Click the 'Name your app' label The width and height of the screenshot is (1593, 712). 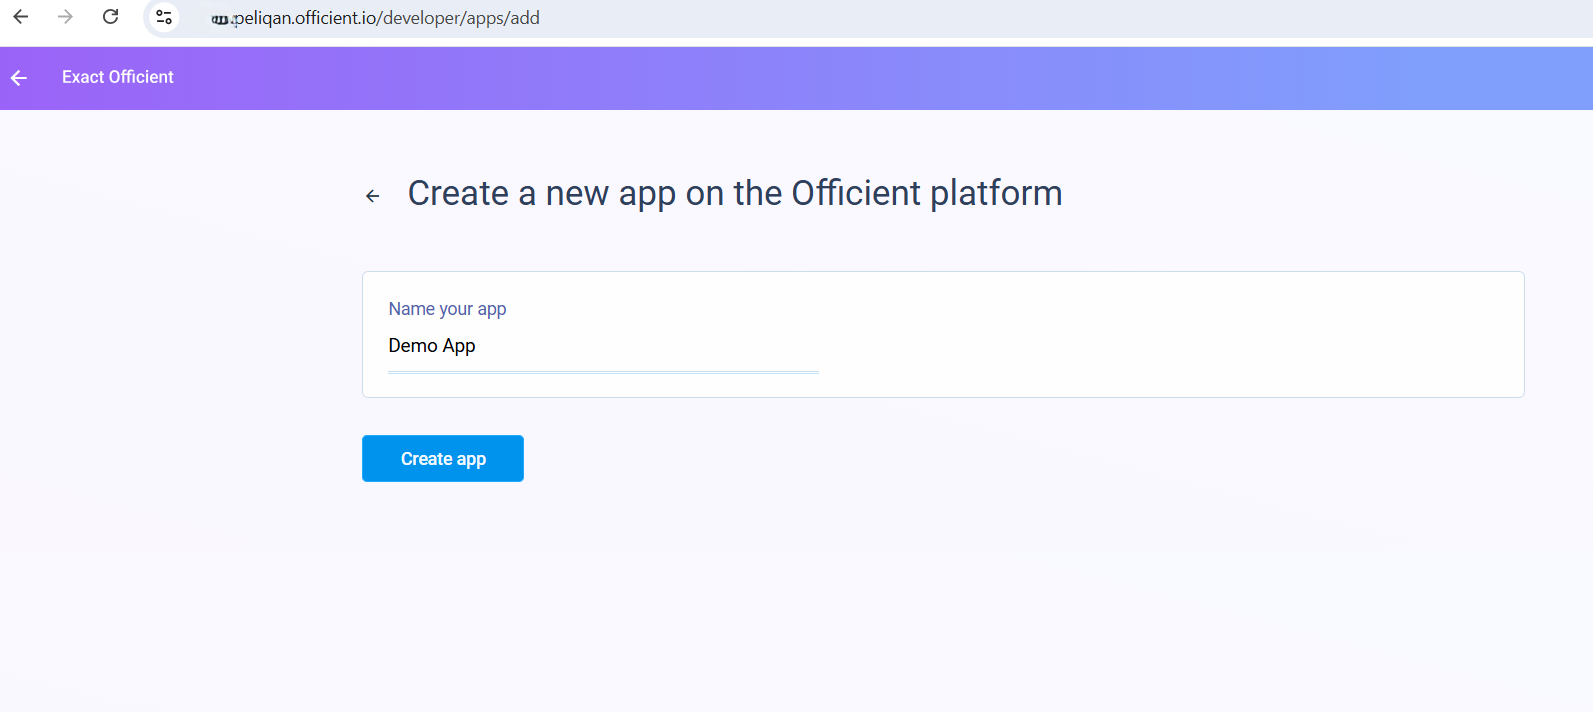click(447, 309)
